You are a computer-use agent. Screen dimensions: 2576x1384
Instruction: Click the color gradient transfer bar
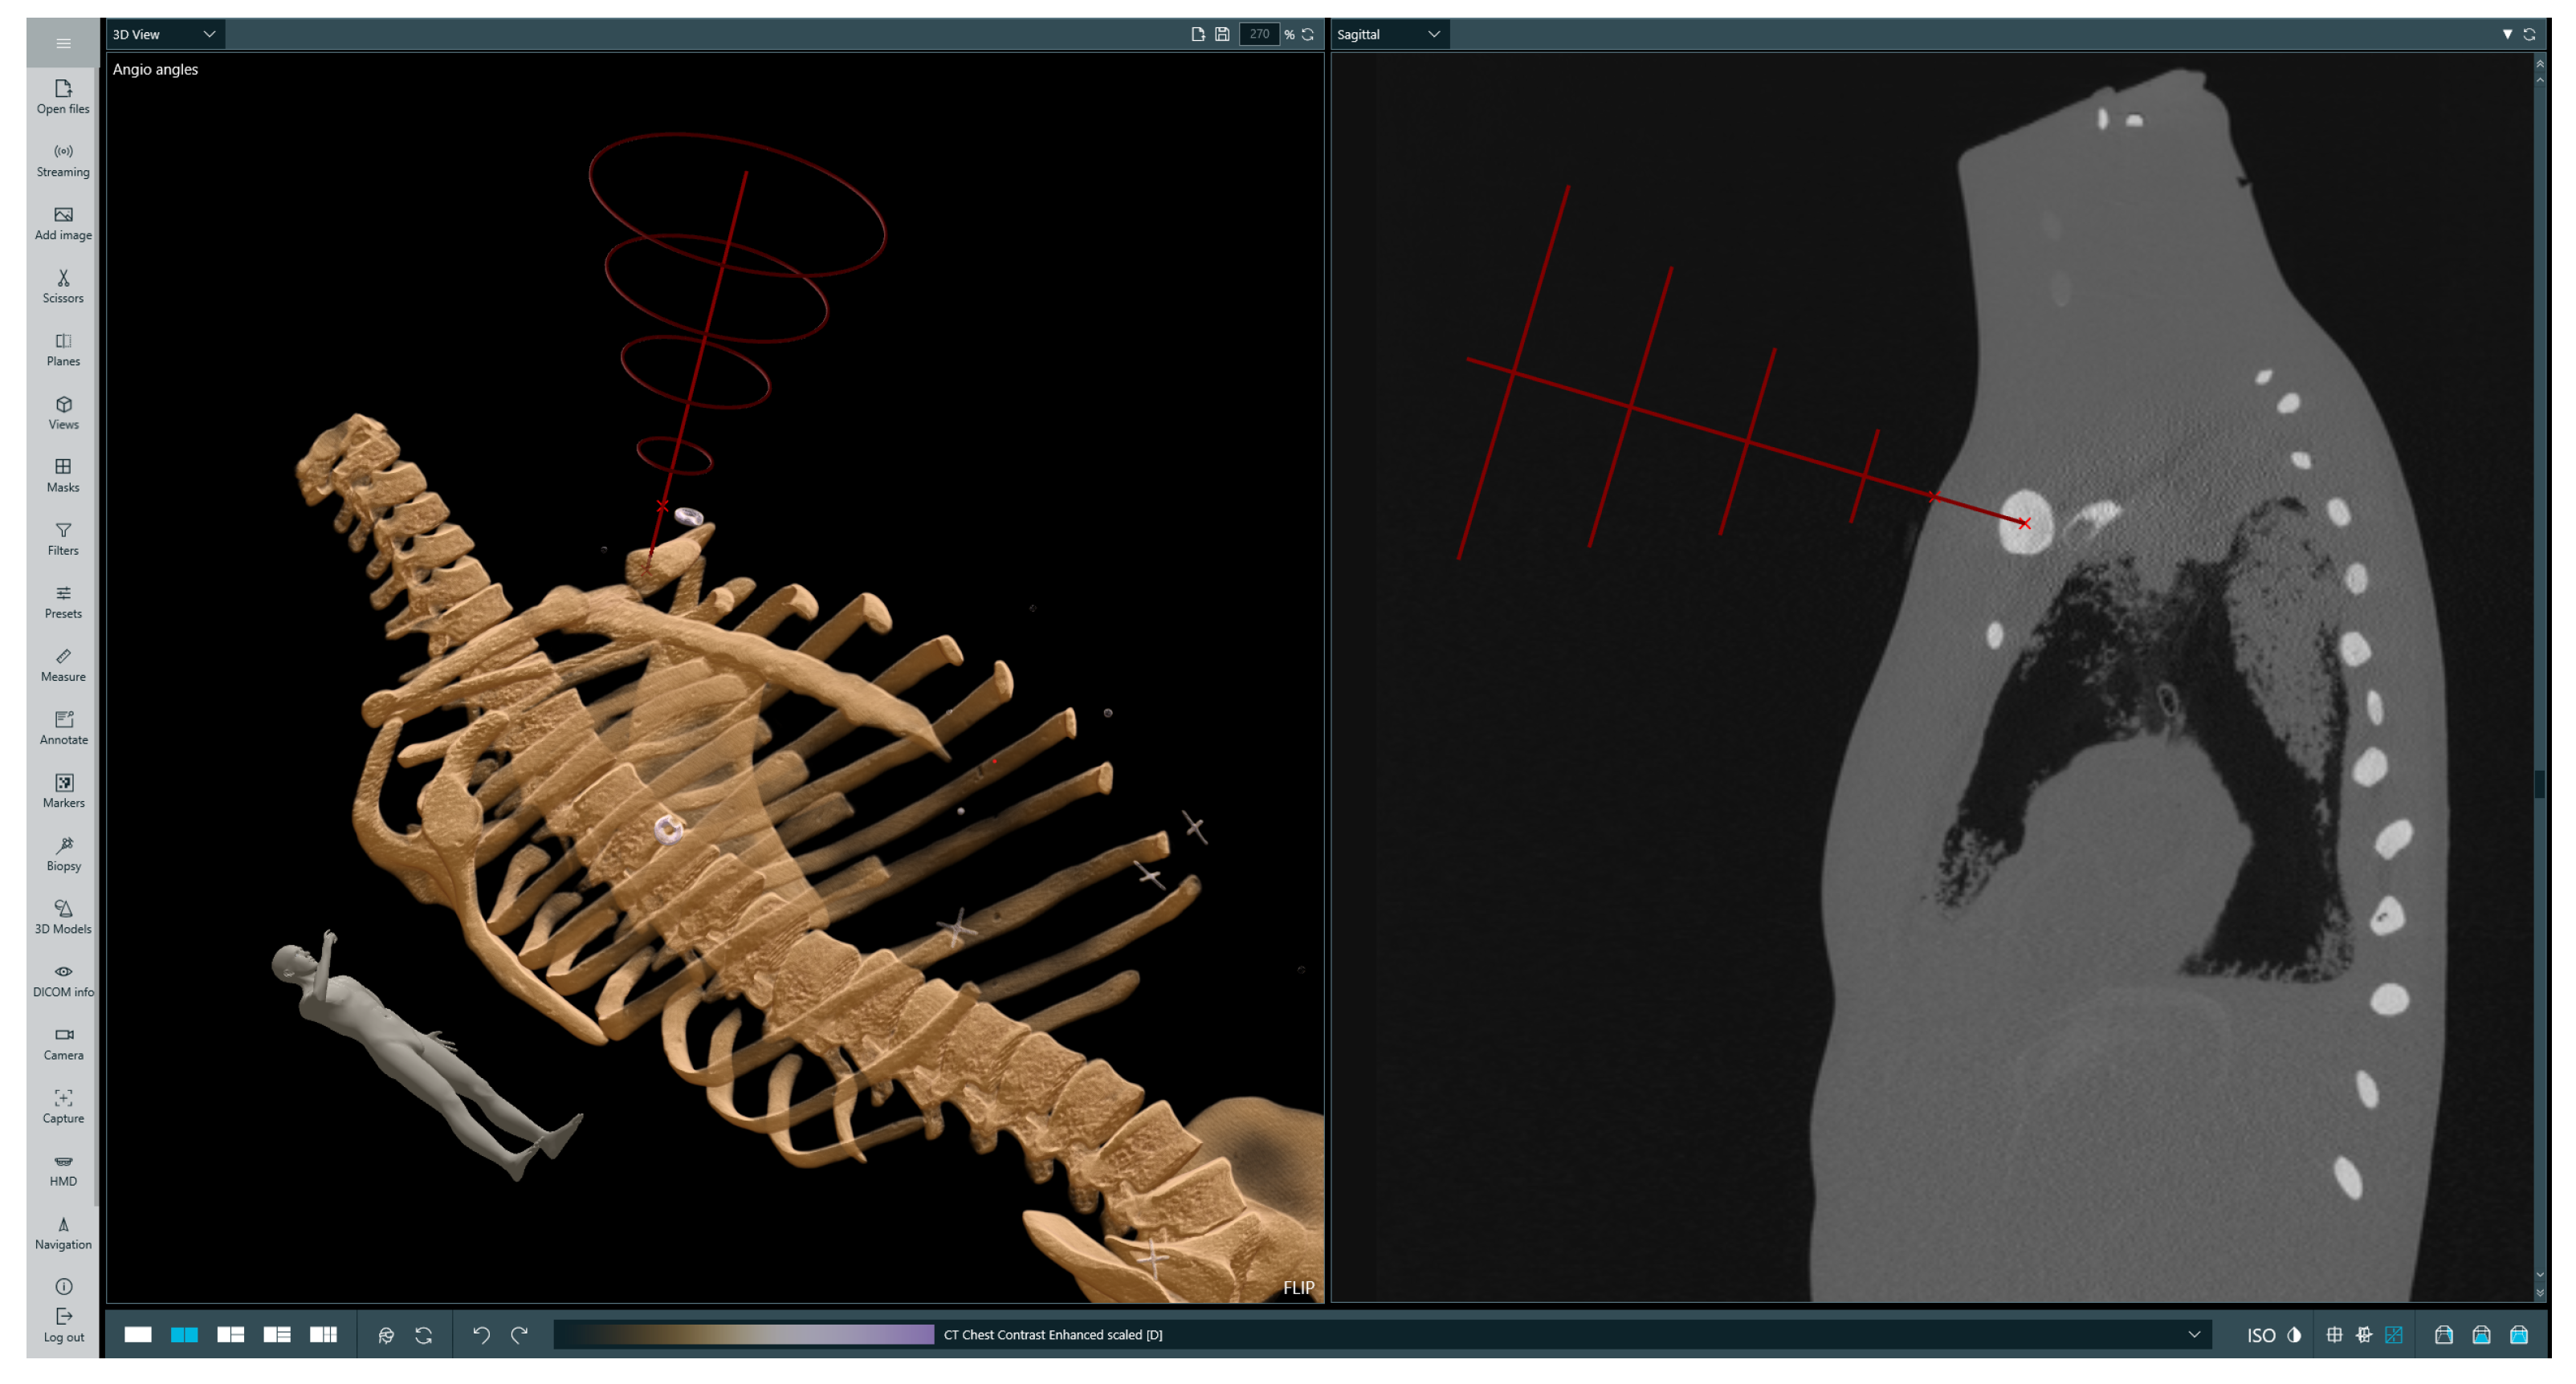coord(744,1335)
